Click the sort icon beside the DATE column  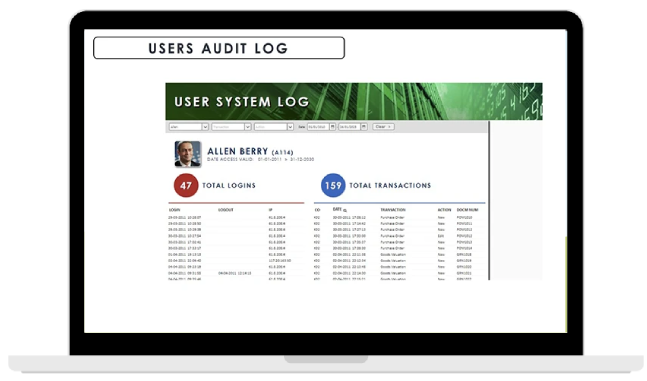coord(345,211)
